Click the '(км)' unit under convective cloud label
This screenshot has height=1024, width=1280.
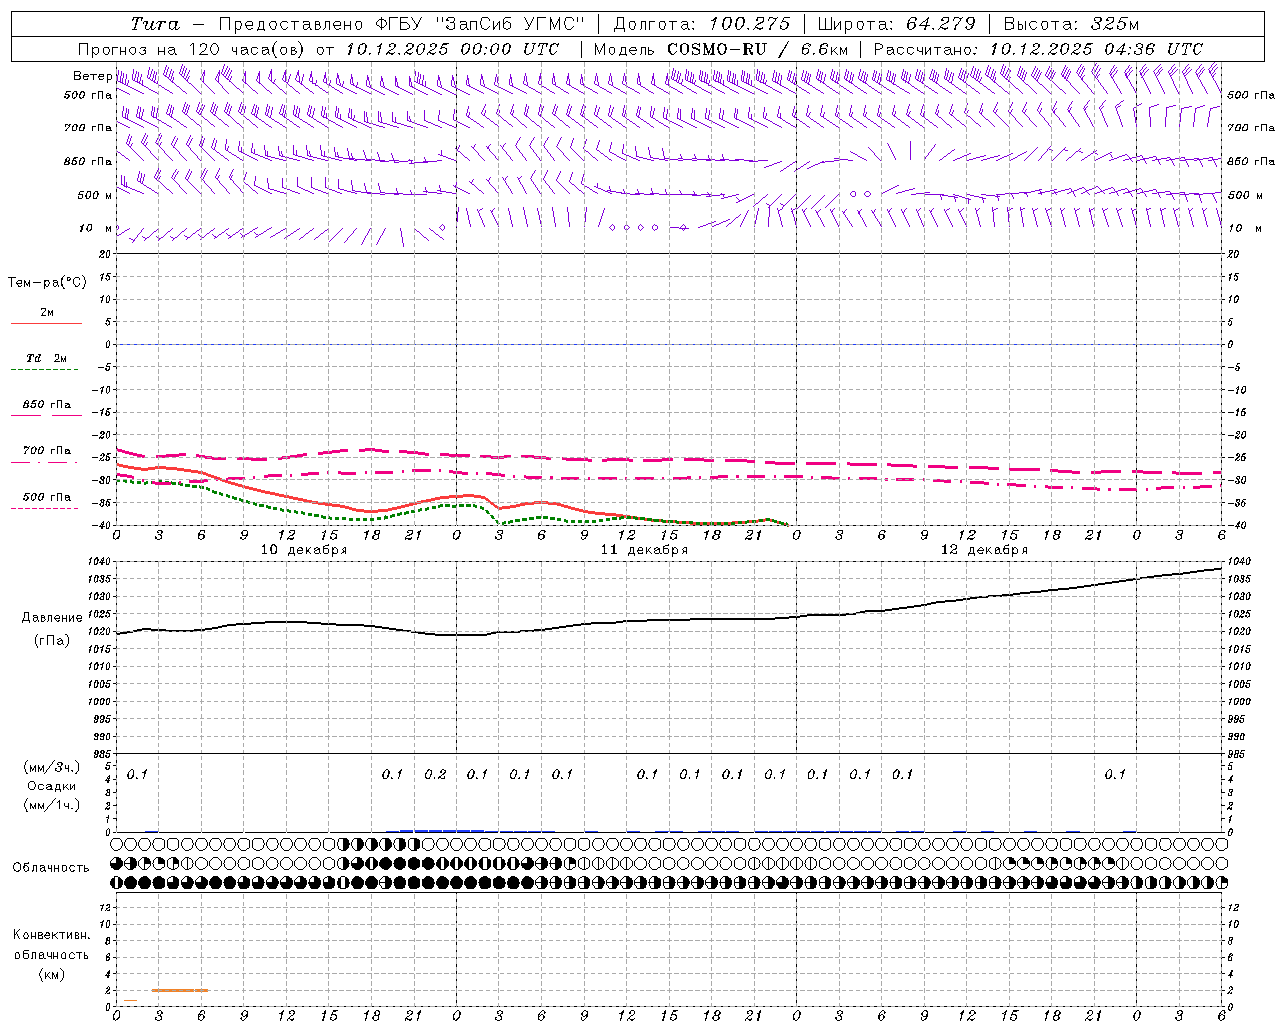pos(52,973)
